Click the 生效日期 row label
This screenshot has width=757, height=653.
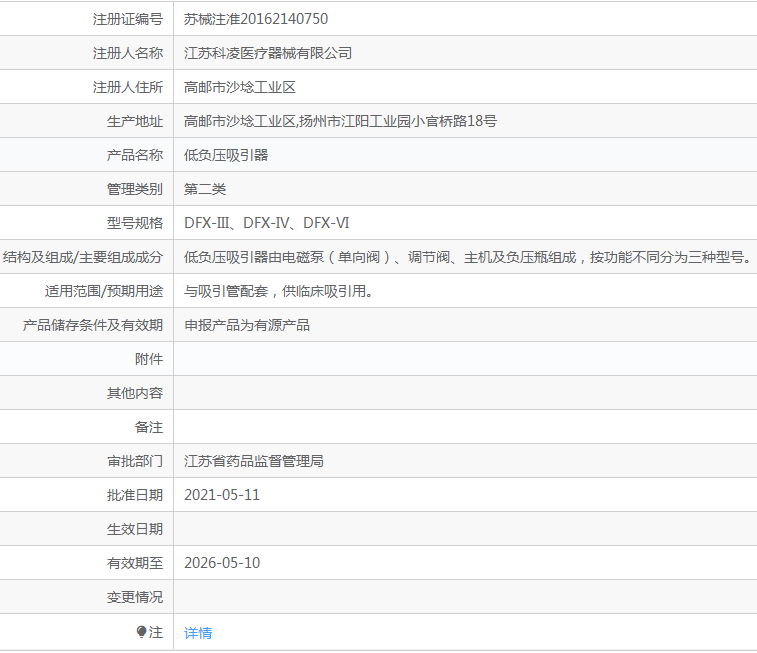134,529
